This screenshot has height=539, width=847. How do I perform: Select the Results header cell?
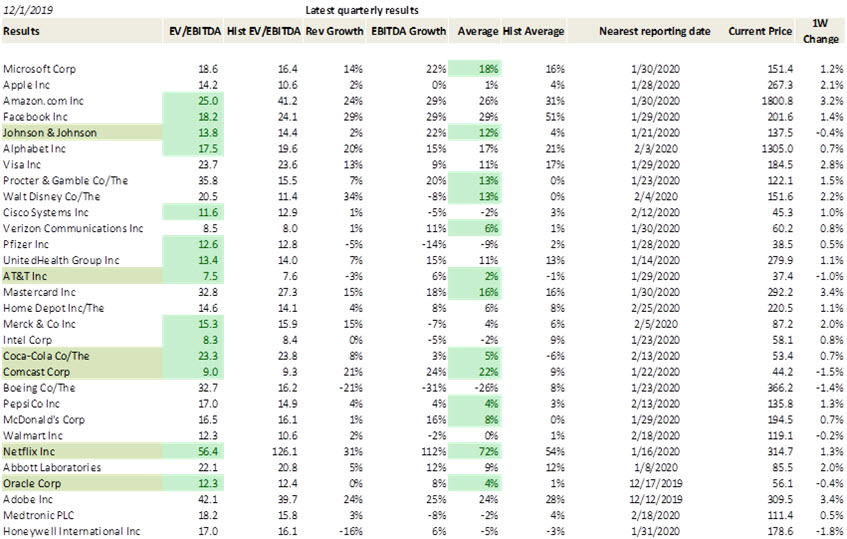22,31
